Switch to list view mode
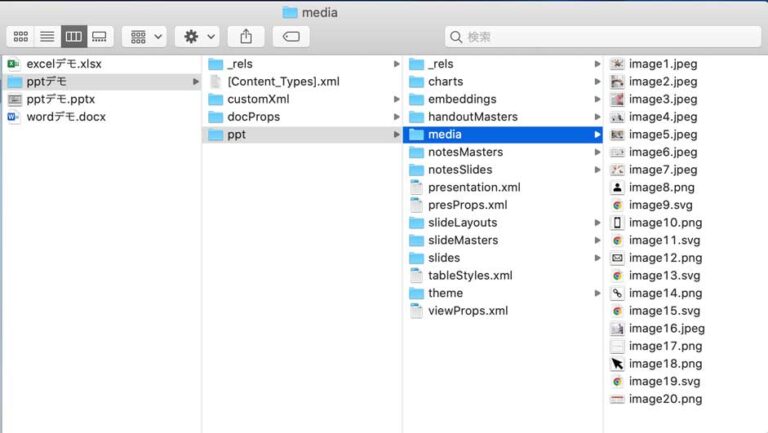 point(46,37)
